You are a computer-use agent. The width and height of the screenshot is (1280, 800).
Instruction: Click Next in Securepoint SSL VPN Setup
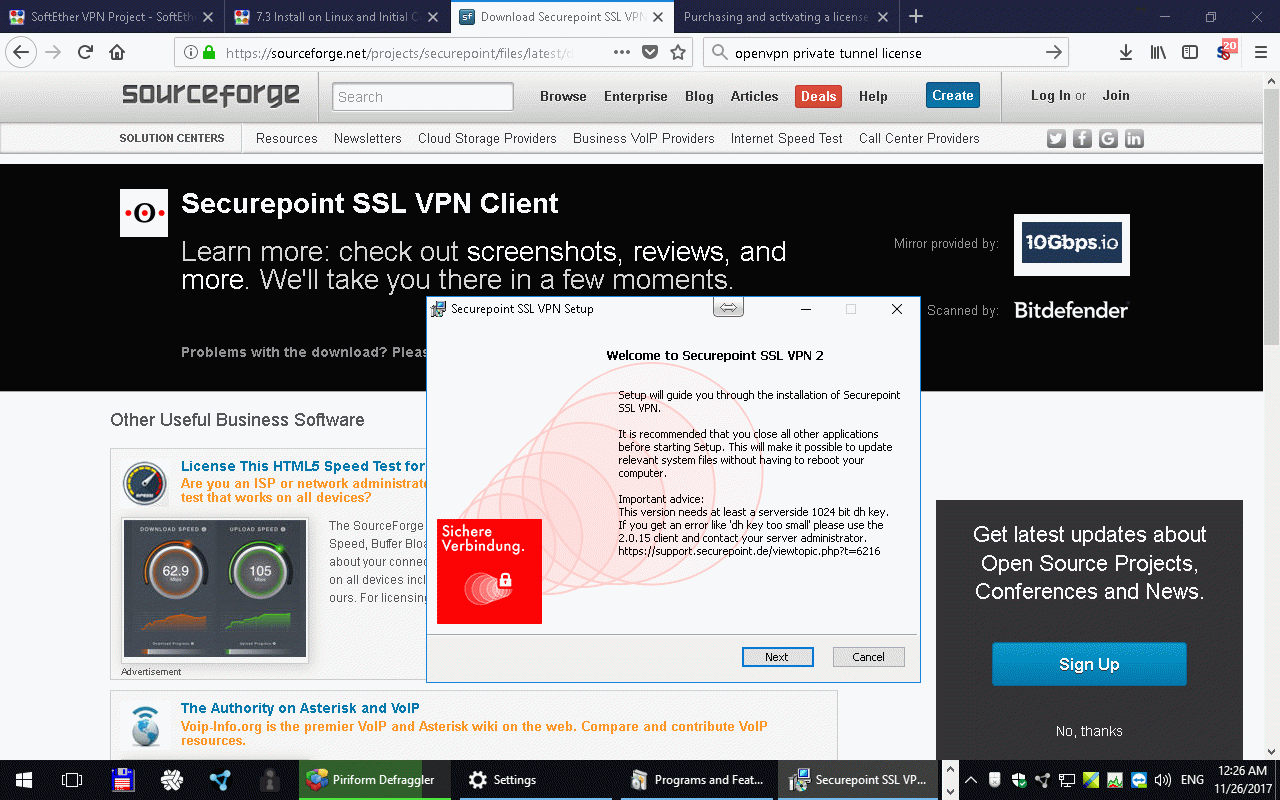click(777, 657)
